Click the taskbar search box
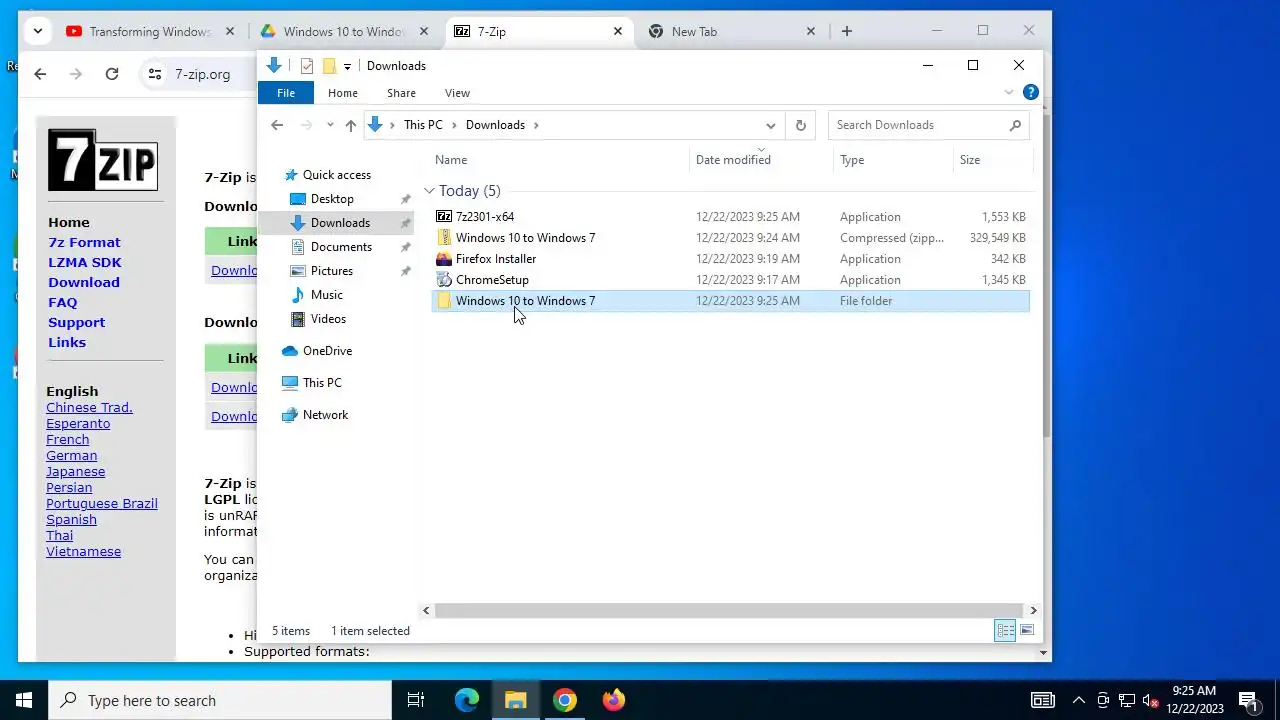The image size is (1280, 720). (x=220, y=700)
